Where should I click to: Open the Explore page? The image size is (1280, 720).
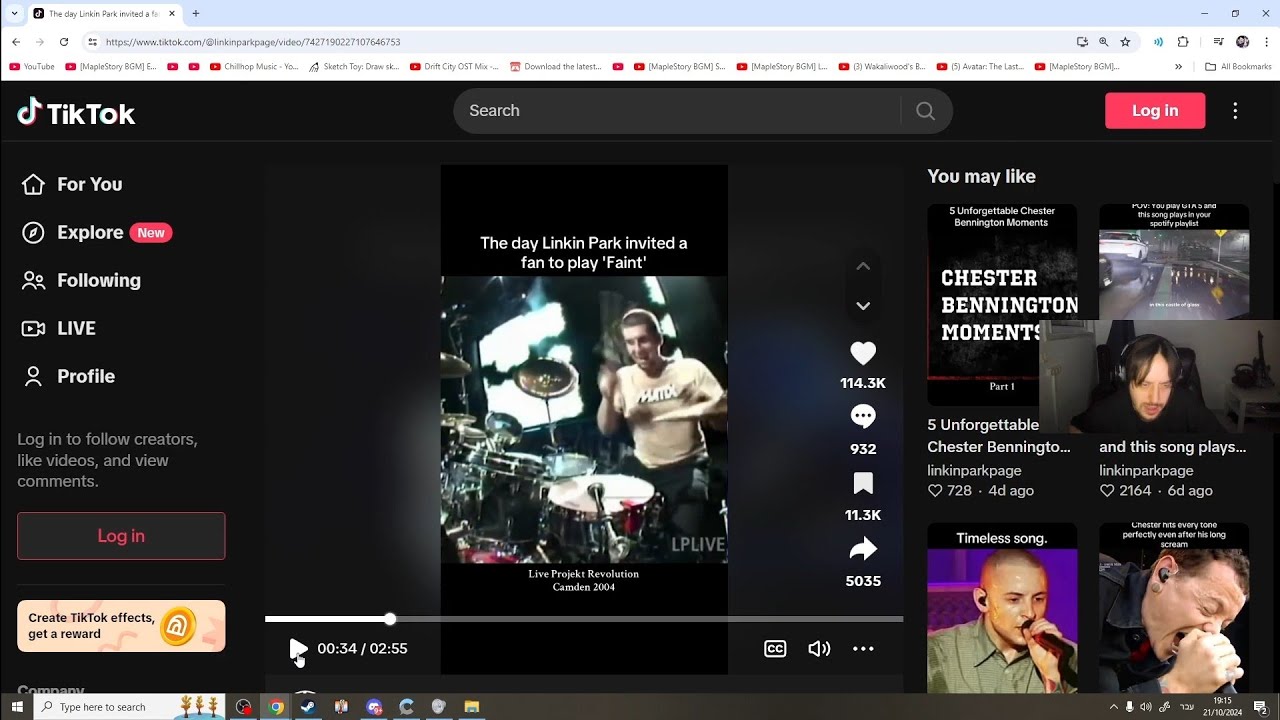(97, 232)
